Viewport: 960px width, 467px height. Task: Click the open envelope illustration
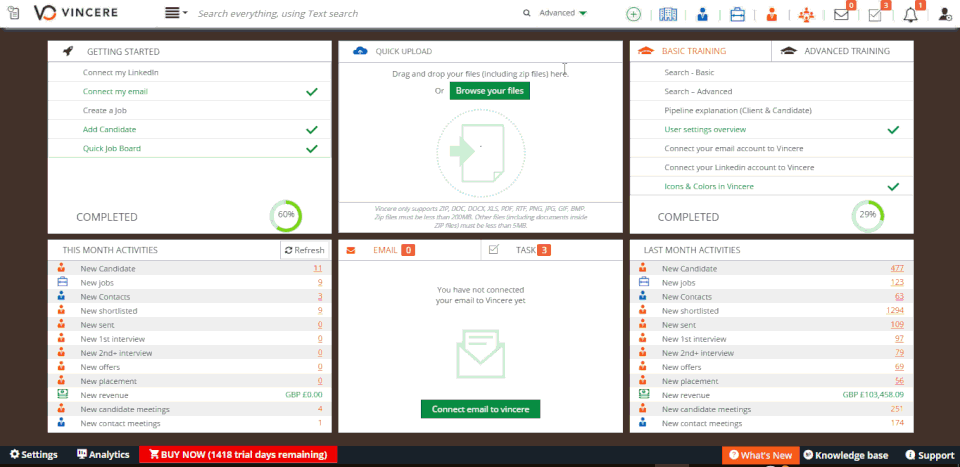[481, 353]
